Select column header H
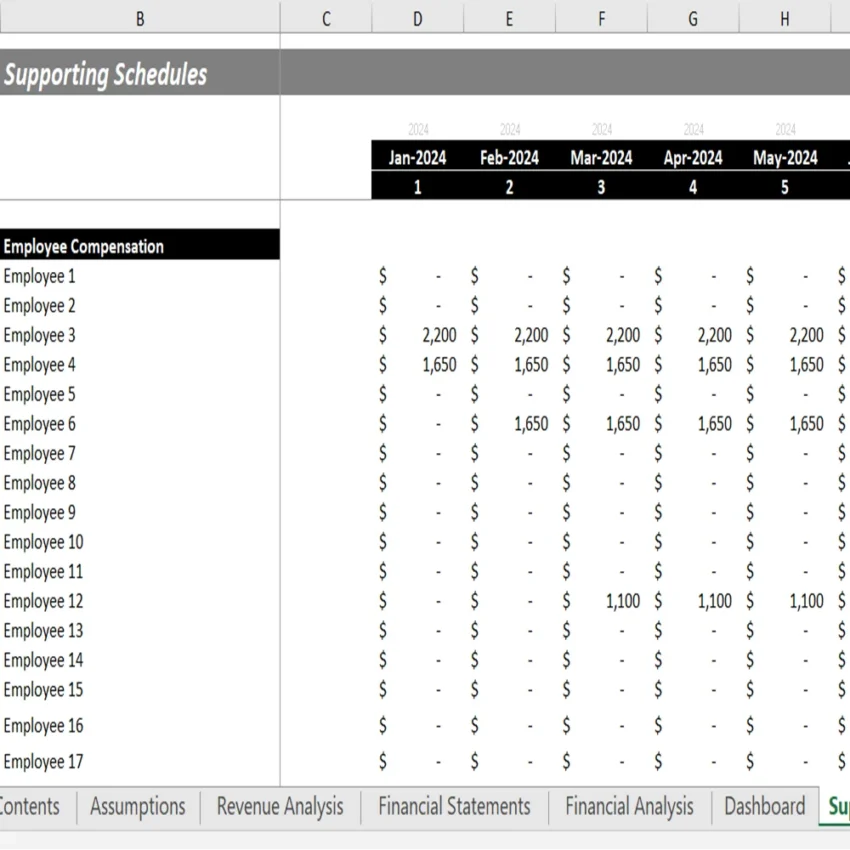 [784, 18]
